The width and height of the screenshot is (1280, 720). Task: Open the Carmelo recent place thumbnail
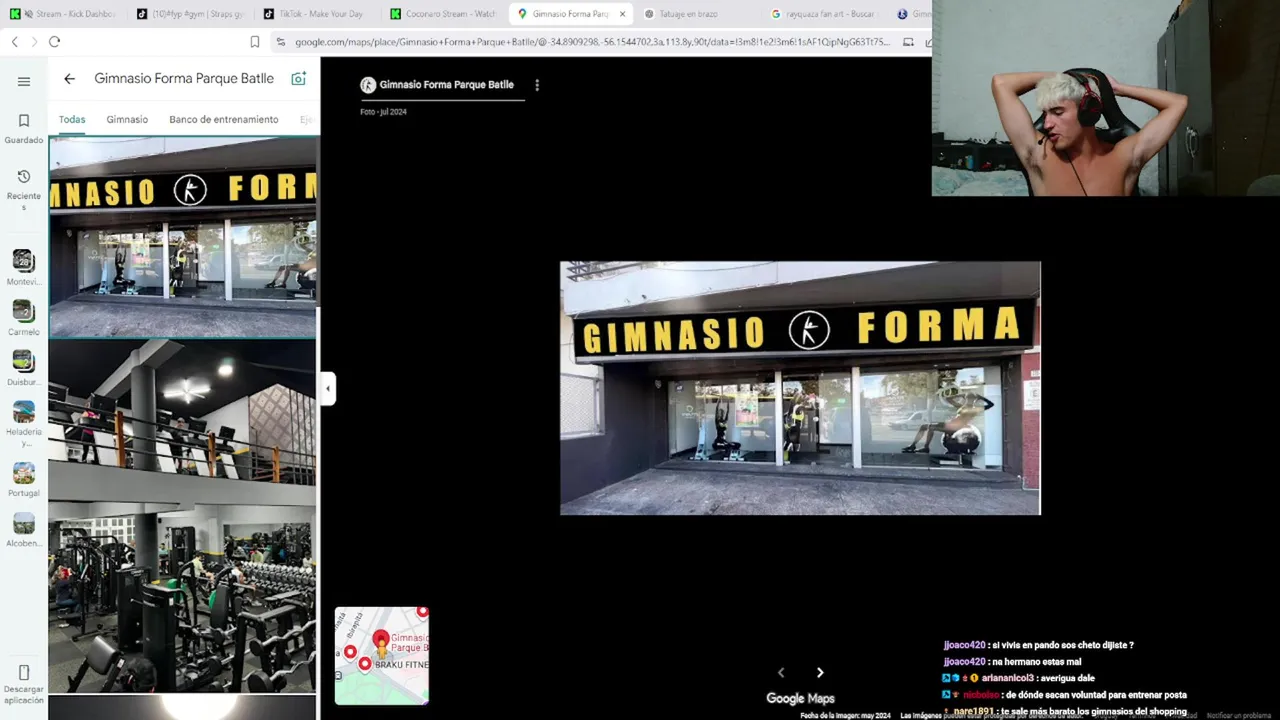point(23,311)
